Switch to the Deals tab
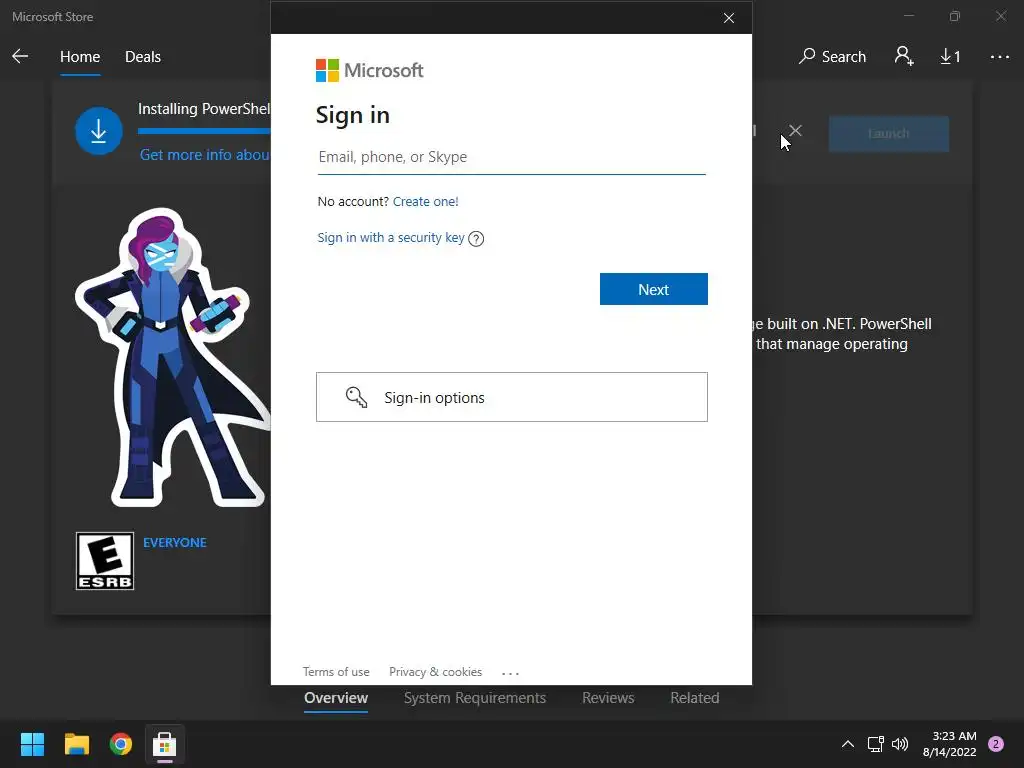Screen dimensions: 1024x768 click(x=142, y=57)
